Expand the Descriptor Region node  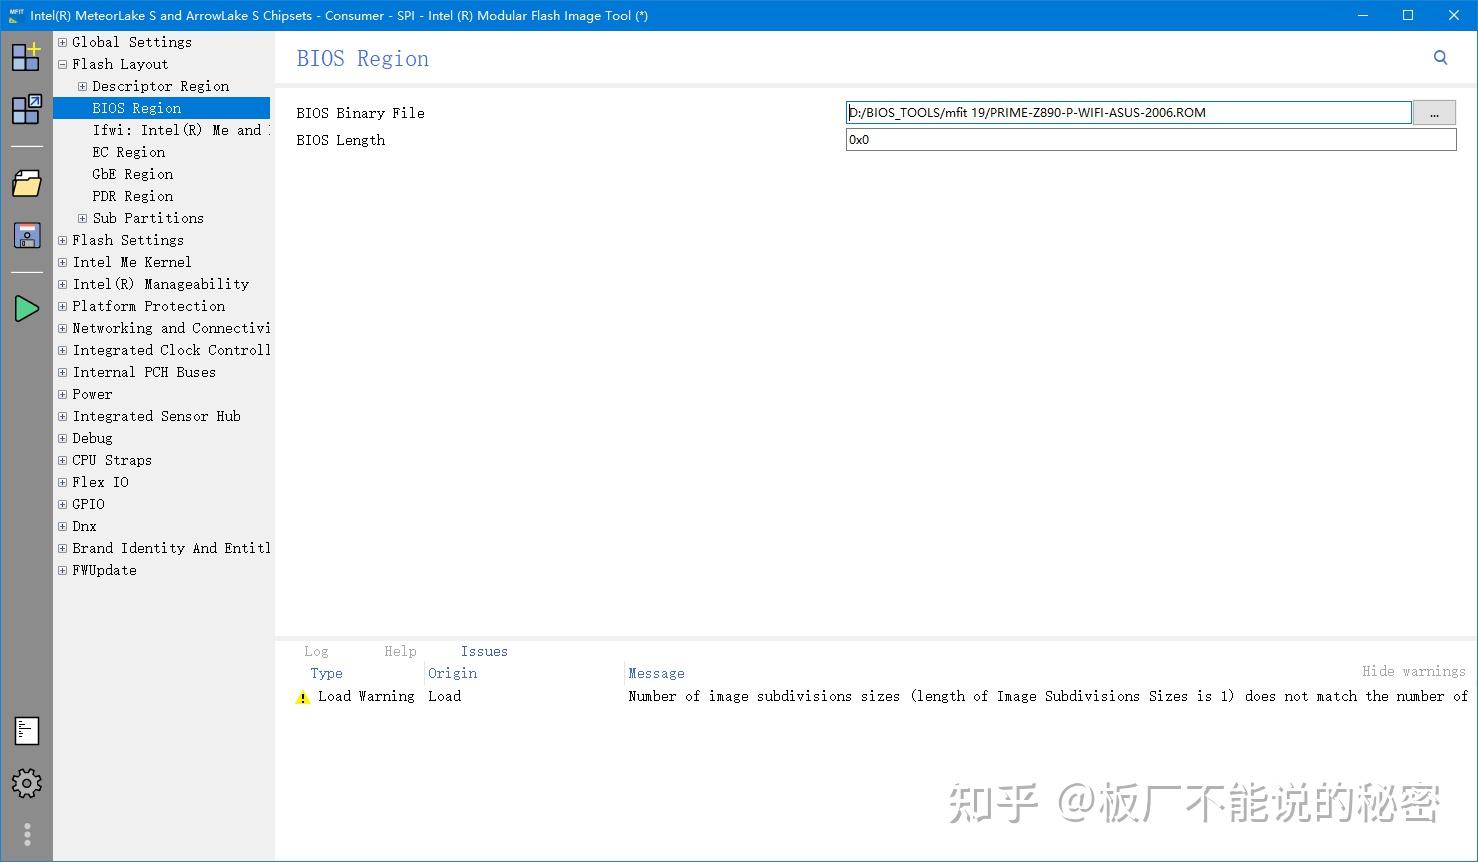(x=83, y=86)
